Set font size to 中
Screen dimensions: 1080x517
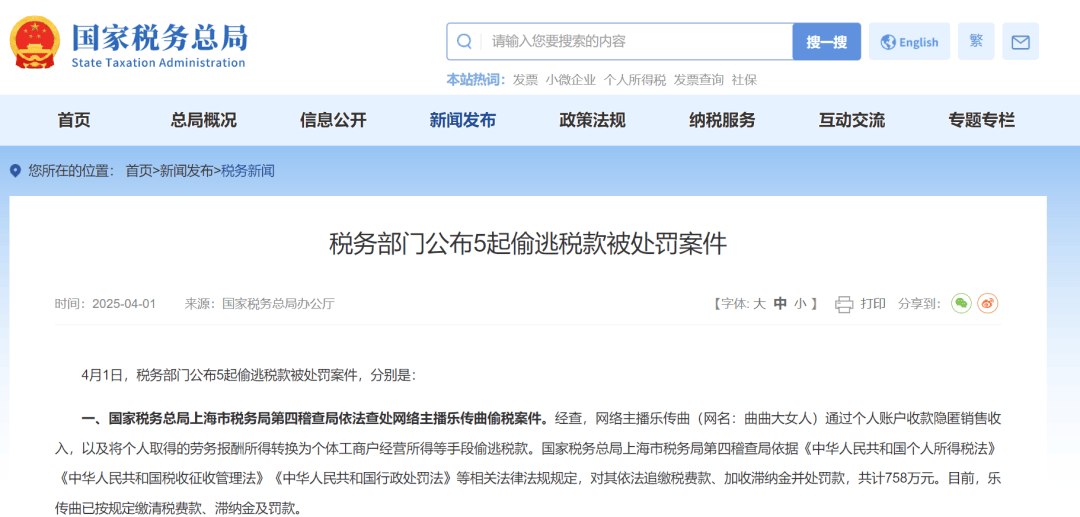click(x=780, y=304)
